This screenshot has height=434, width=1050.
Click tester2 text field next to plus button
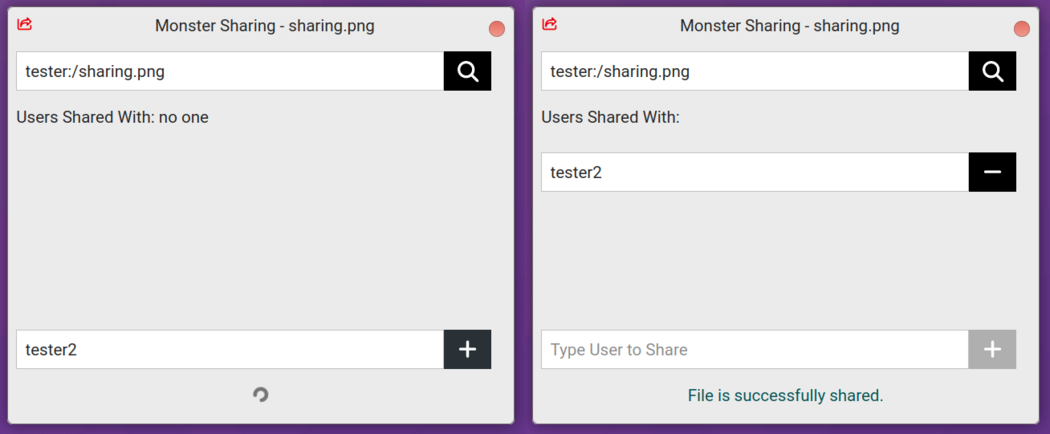(x=230, y=349)
